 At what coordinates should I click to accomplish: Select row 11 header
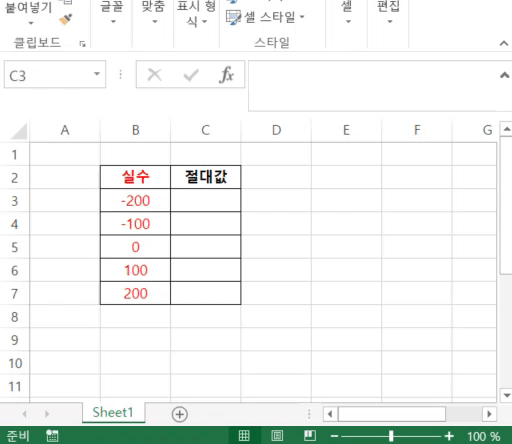(x=14, y=386)
